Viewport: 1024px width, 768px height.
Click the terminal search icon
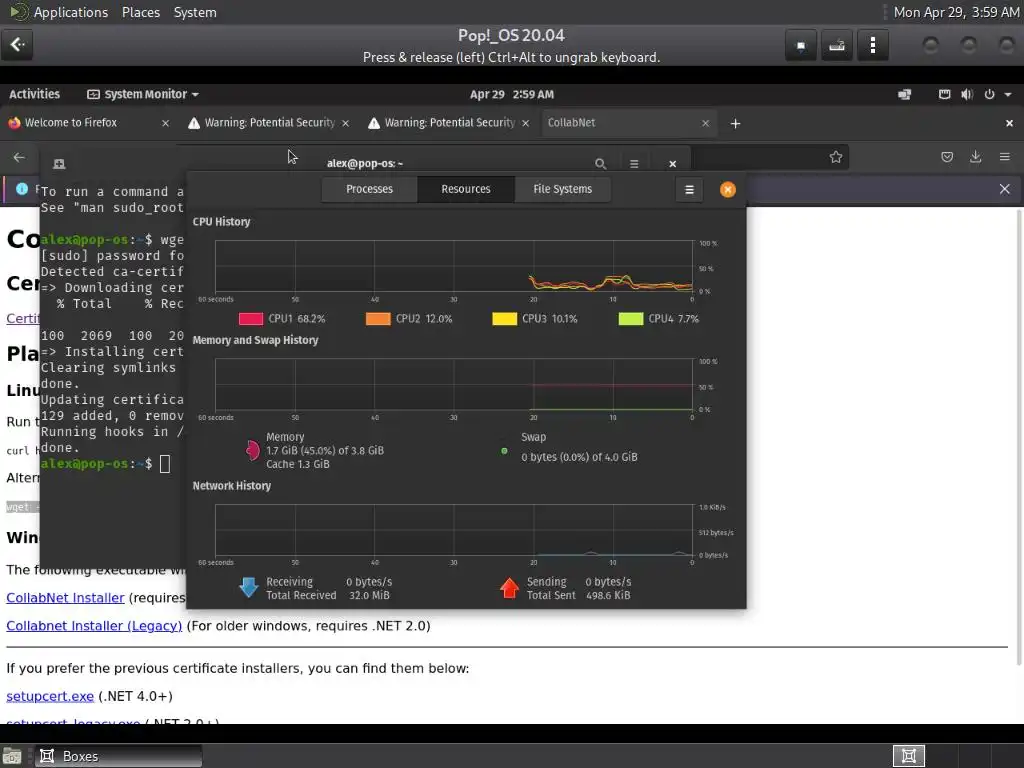point(600,164)
